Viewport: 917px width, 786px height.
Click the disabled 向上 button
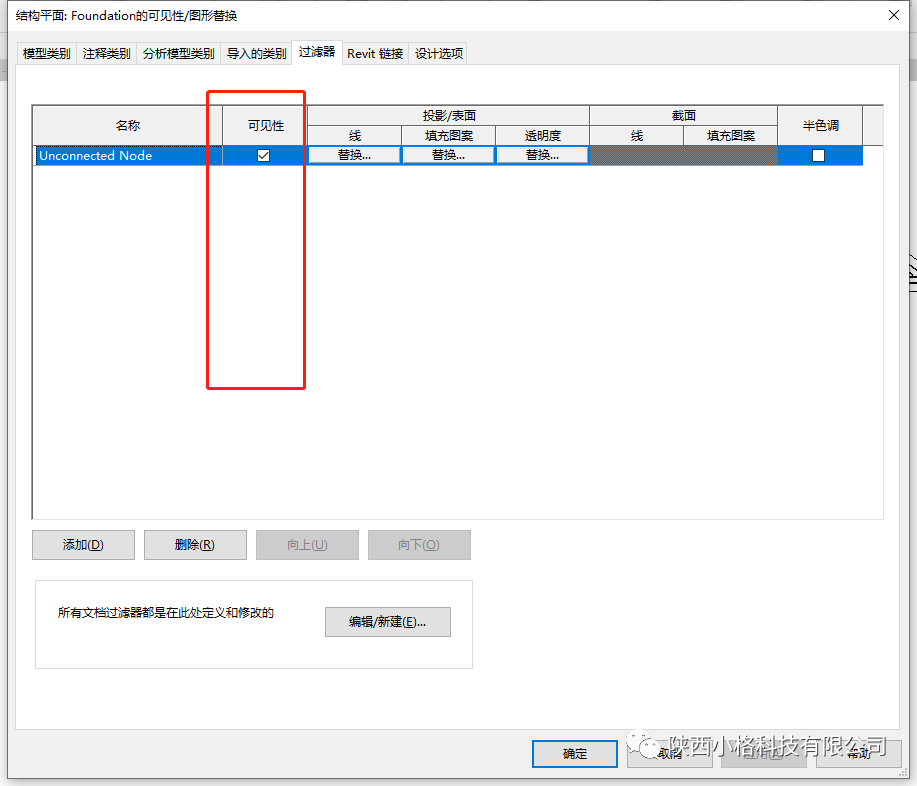point(307,545)
